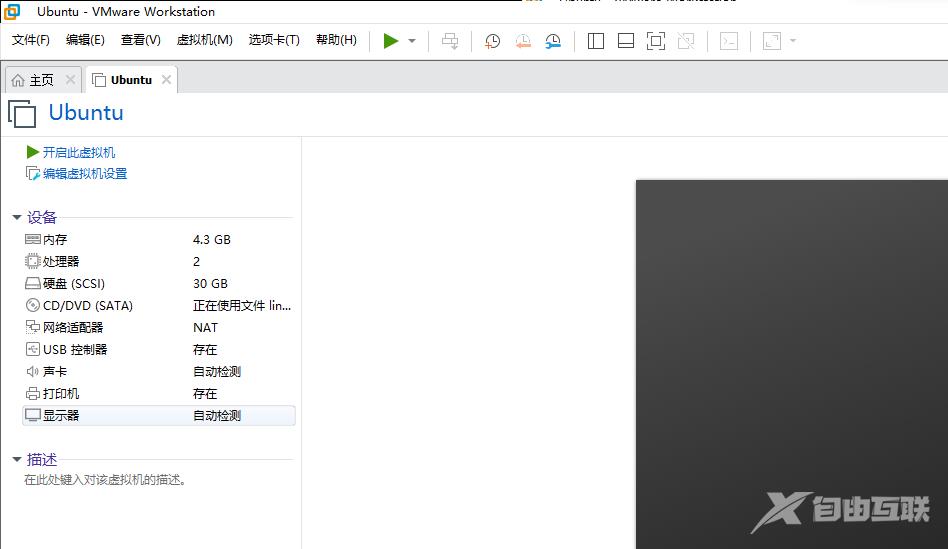
Task: Select the 内存 device row
Action: tap(159, 239)
